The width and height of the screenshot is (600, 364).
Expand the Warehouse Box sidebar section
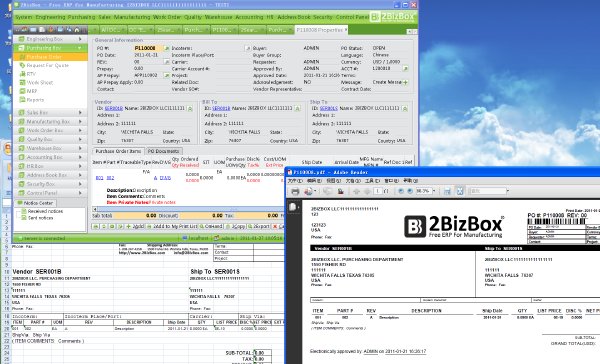pyautogui.click(x=51, y=148)
